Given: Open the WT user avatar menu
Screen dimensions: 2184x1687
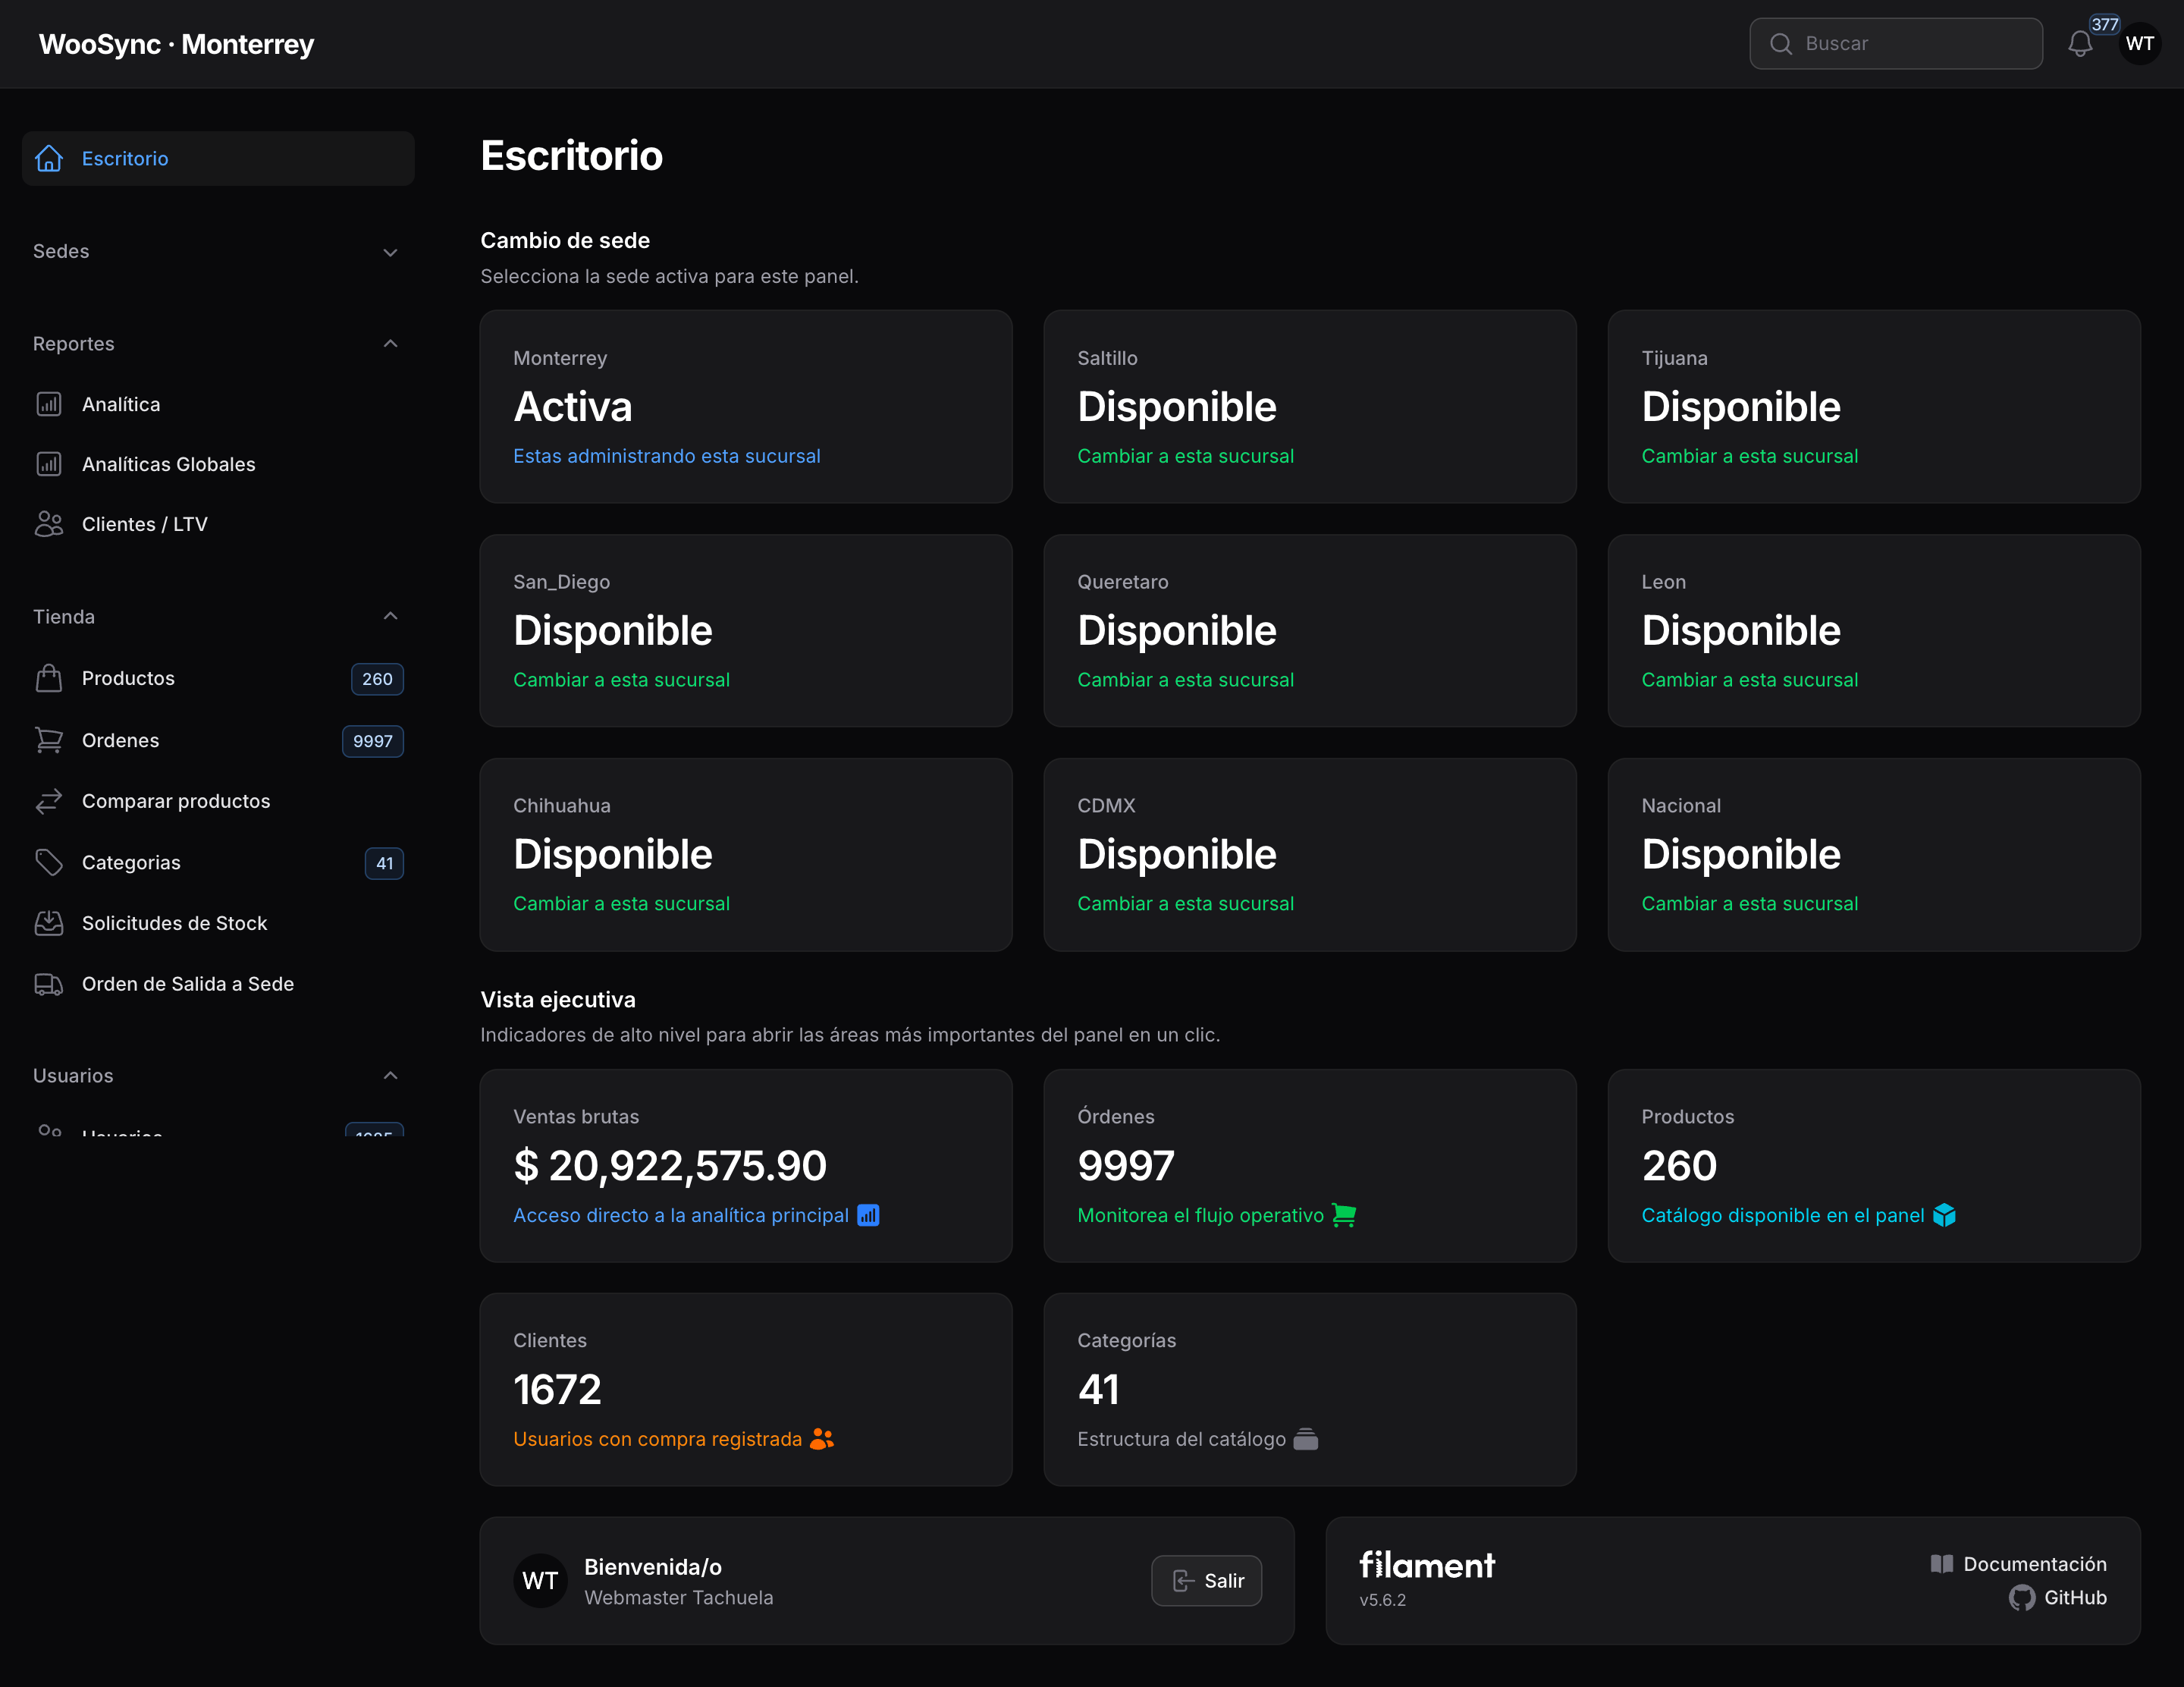Looking at the screenshot, I should coord(2140,44).
